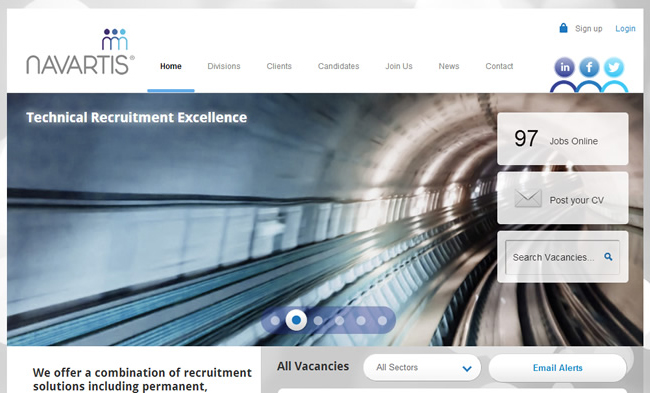Screen dimensions: 650x393
Task: Select the sixth carousel slide dot
Action: pos(382,320)
